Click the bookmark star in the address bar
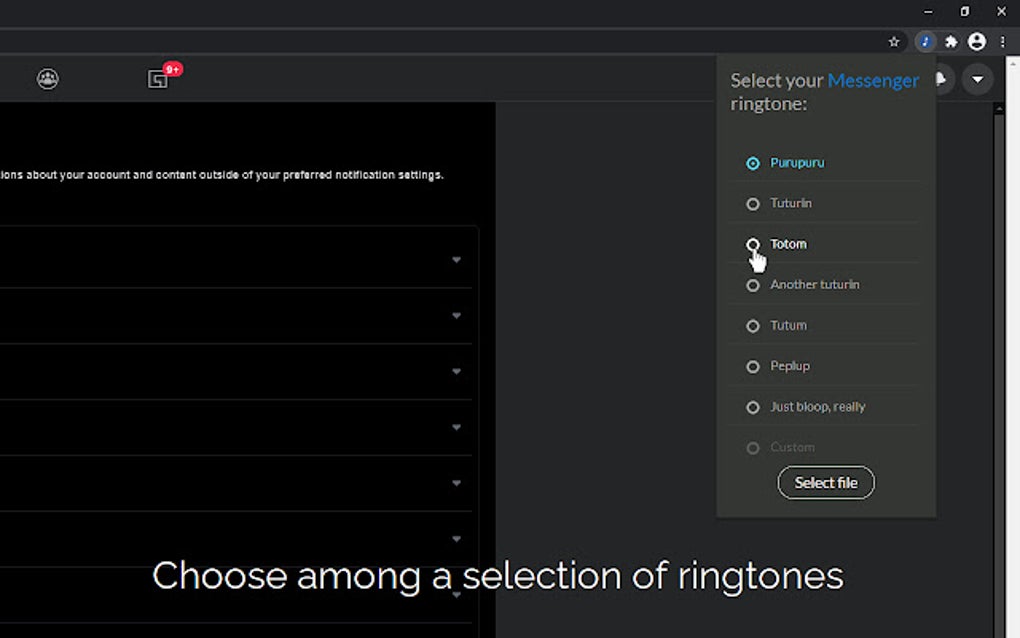The width and height of the screenshot is (1020, 638). (x=895, y=41)
